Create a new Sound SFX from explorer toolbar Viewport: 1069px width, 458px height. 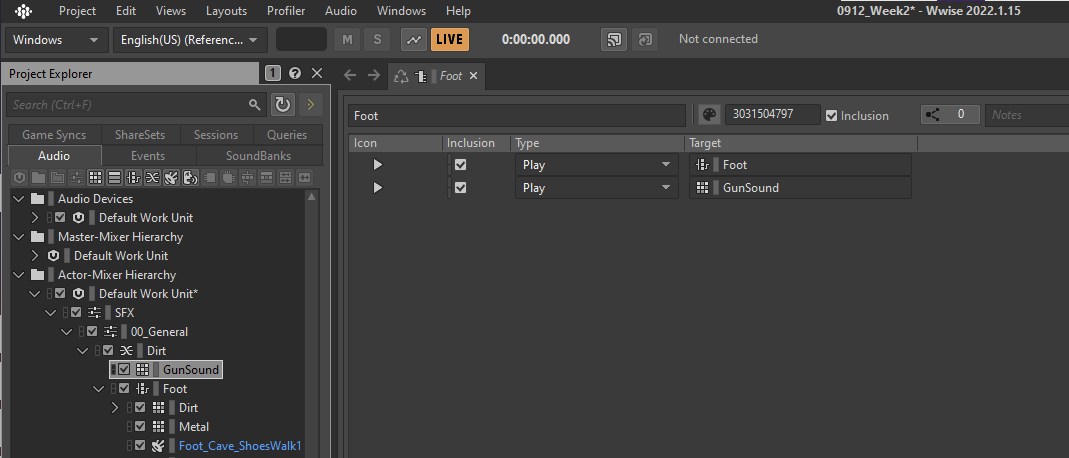[x=171, y=178]
